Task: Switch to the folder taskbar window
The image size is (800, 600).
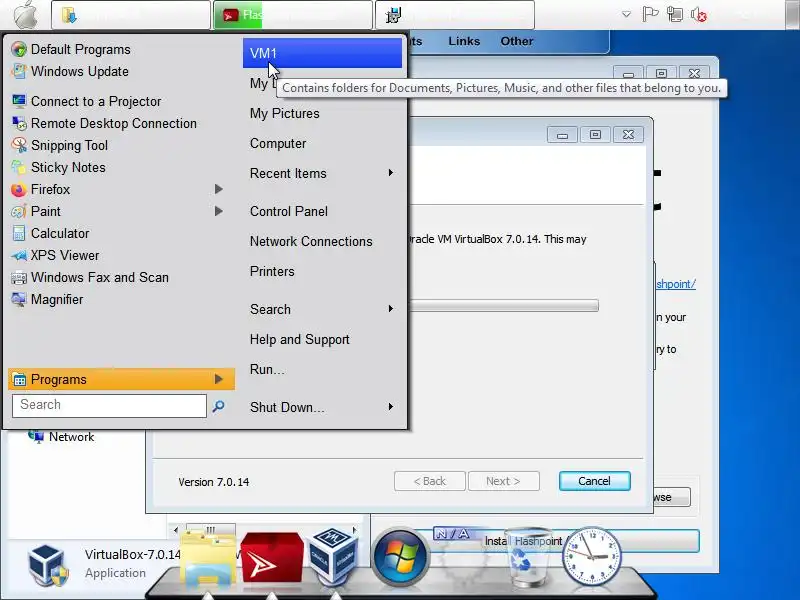Action: tap(131, 15)
